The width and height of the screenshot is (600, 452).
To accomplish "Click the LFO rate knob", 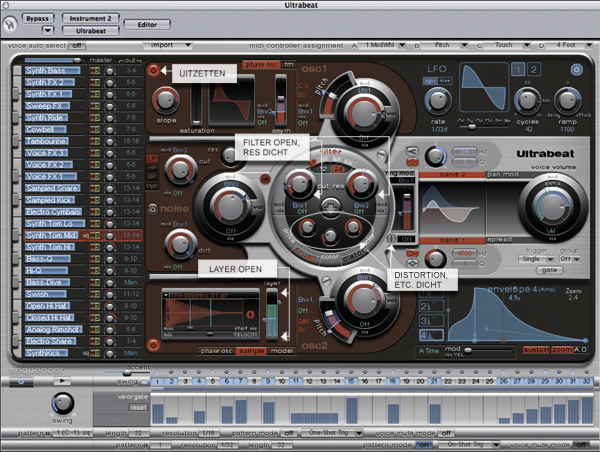I will [x=438, y=101].
